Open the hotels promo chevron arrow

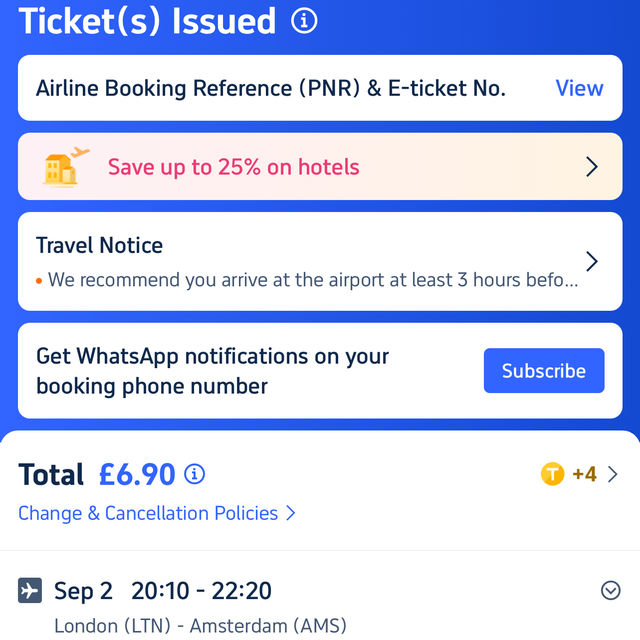tap(592, 167)
